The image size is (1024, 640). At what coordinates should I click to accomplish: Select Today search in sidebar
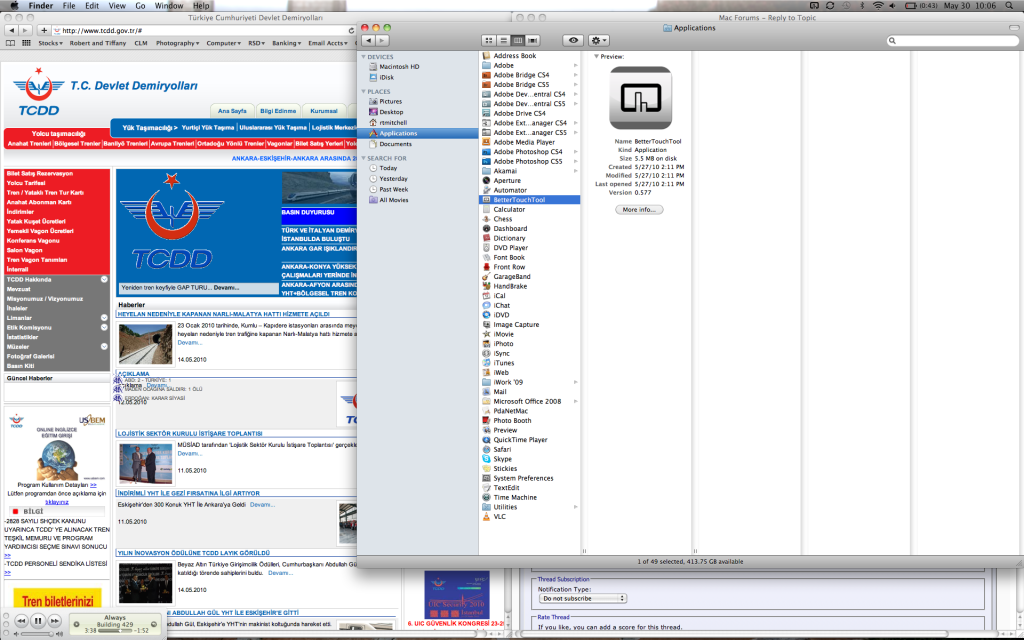(383, 168)
